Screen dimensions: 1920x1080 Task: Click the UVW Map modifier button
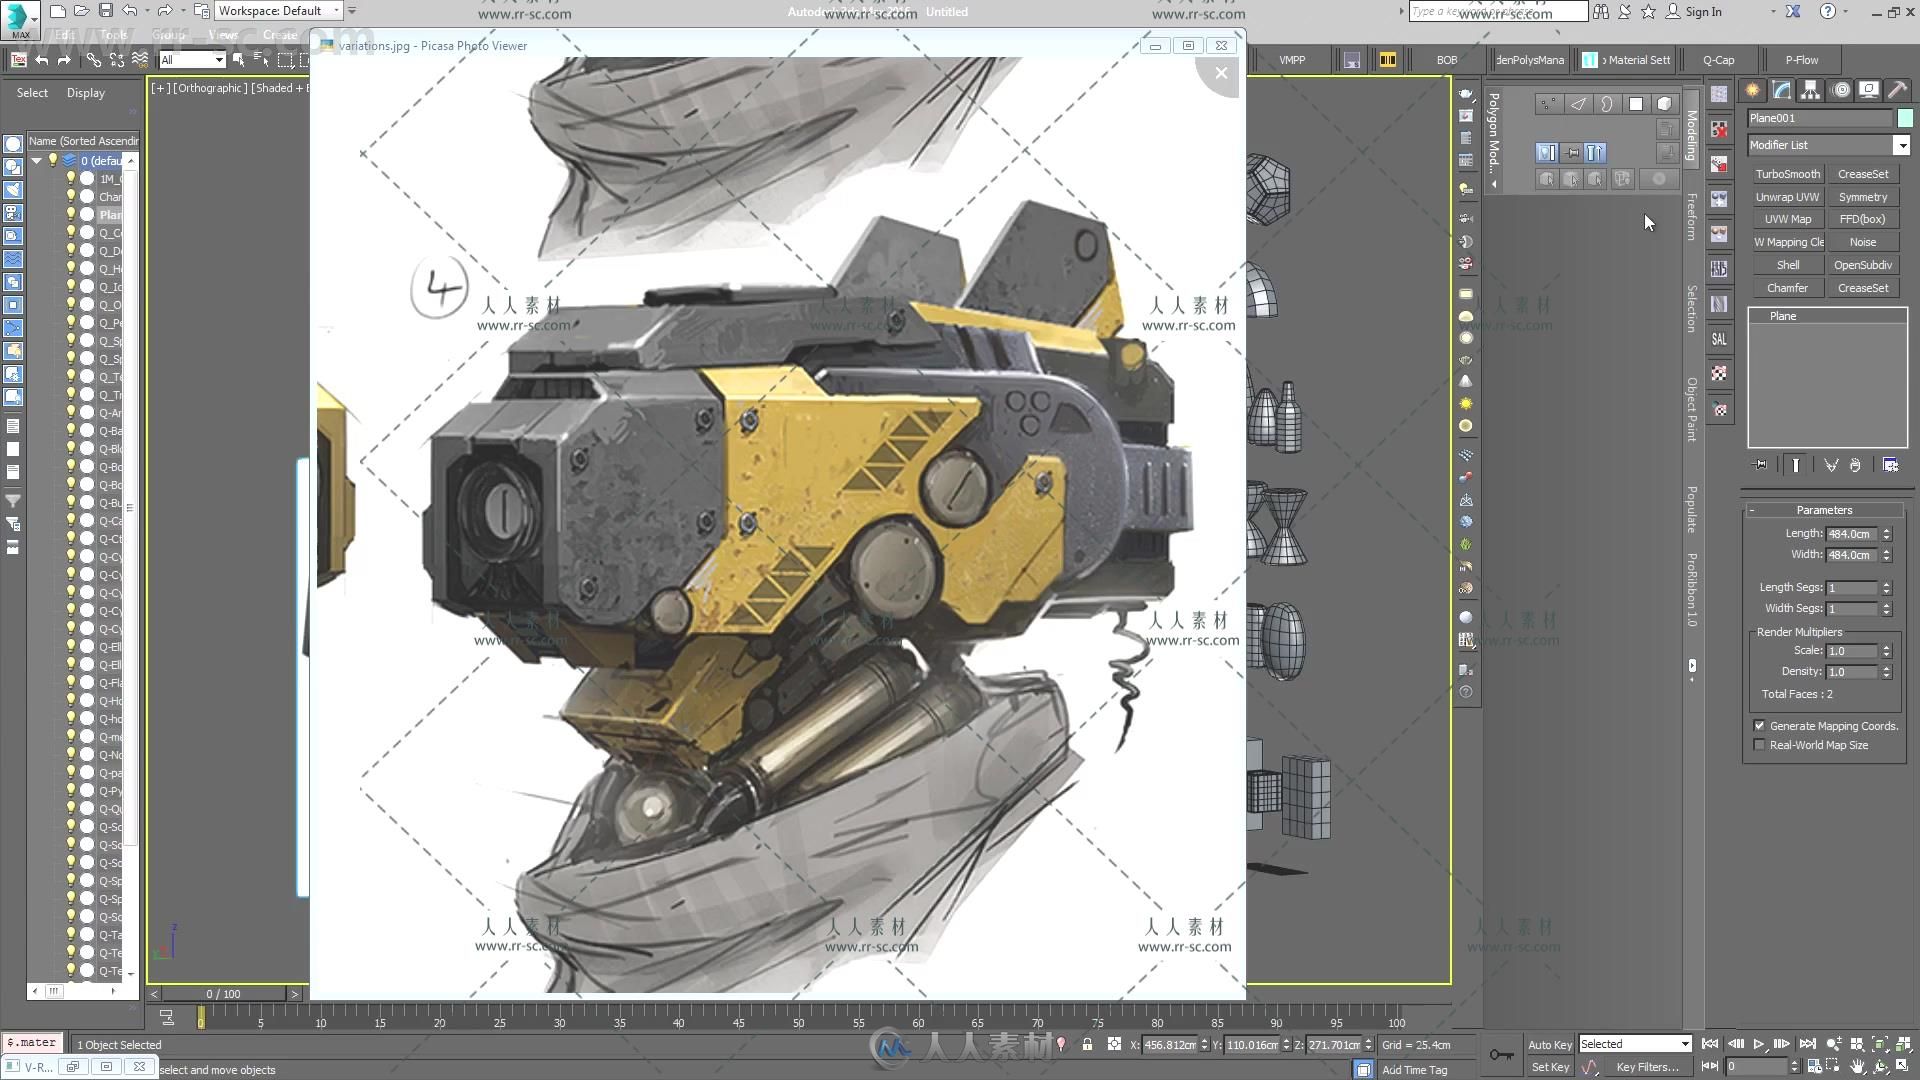(x=1787, y=219)
